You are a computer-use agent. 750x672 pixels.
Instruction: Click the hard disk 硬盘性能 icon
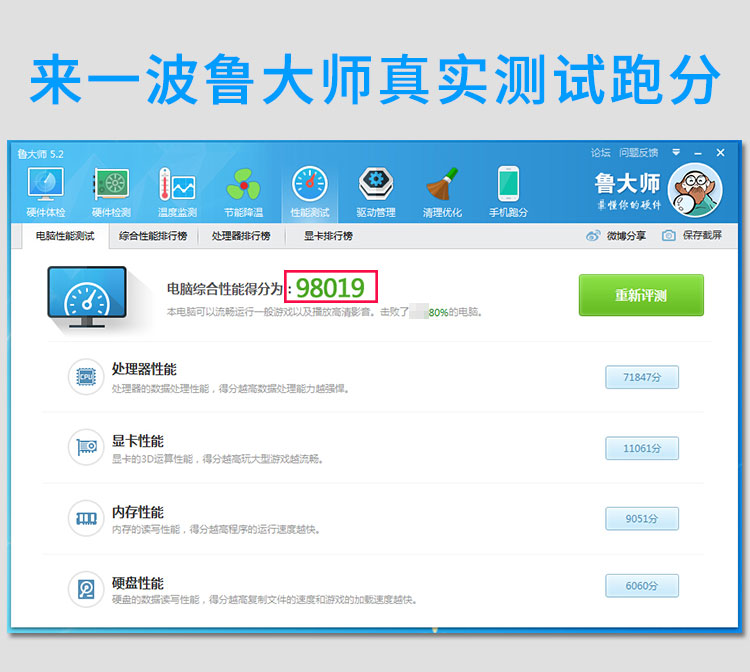point(86,589)
